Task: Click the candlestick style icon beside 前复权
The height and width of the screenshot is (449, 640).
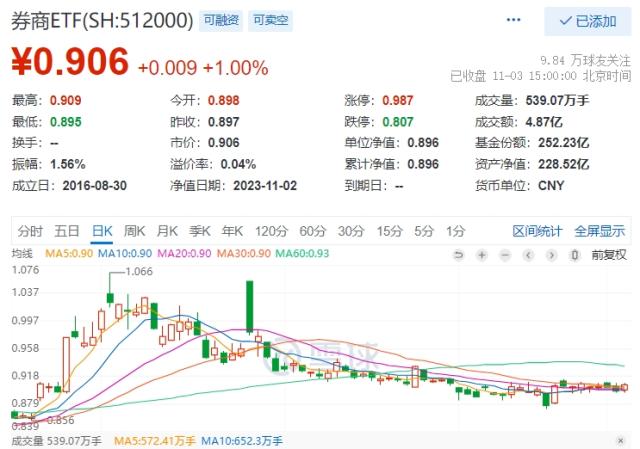Action: [575, 256]
